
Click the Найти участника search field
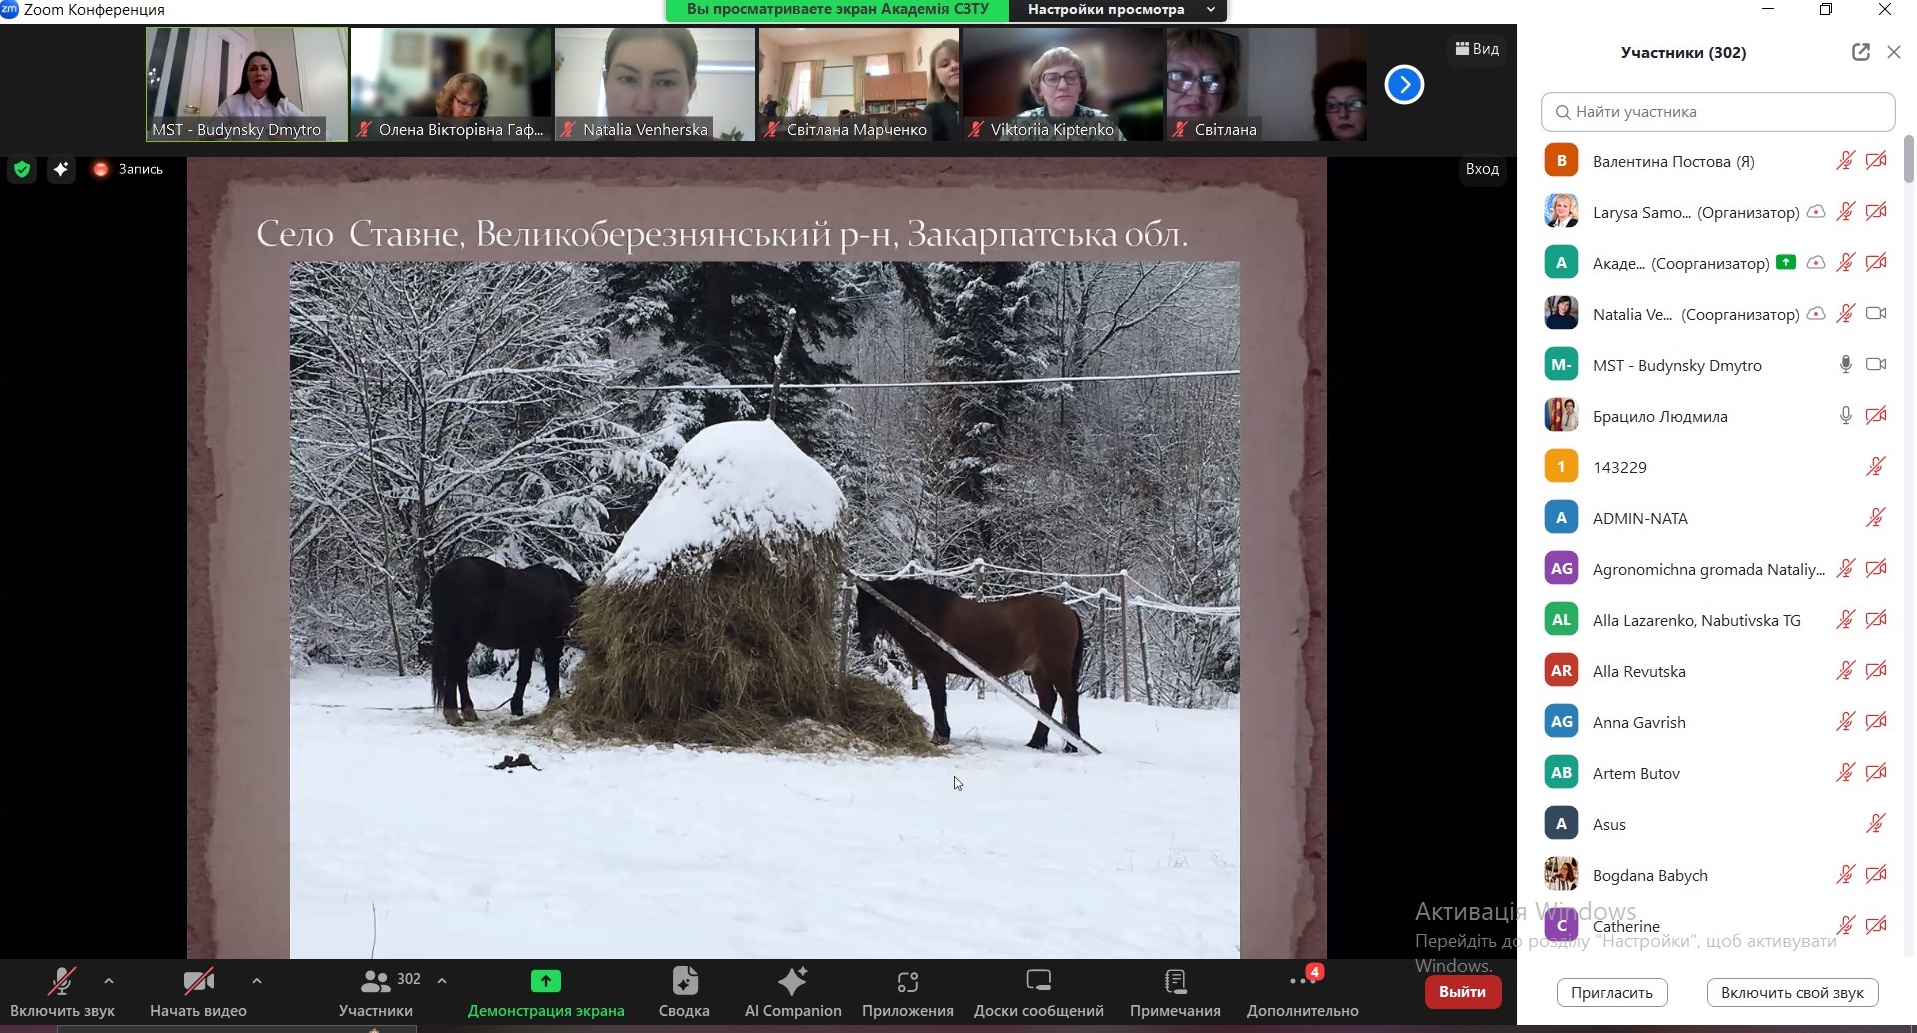pos(1718,112)
